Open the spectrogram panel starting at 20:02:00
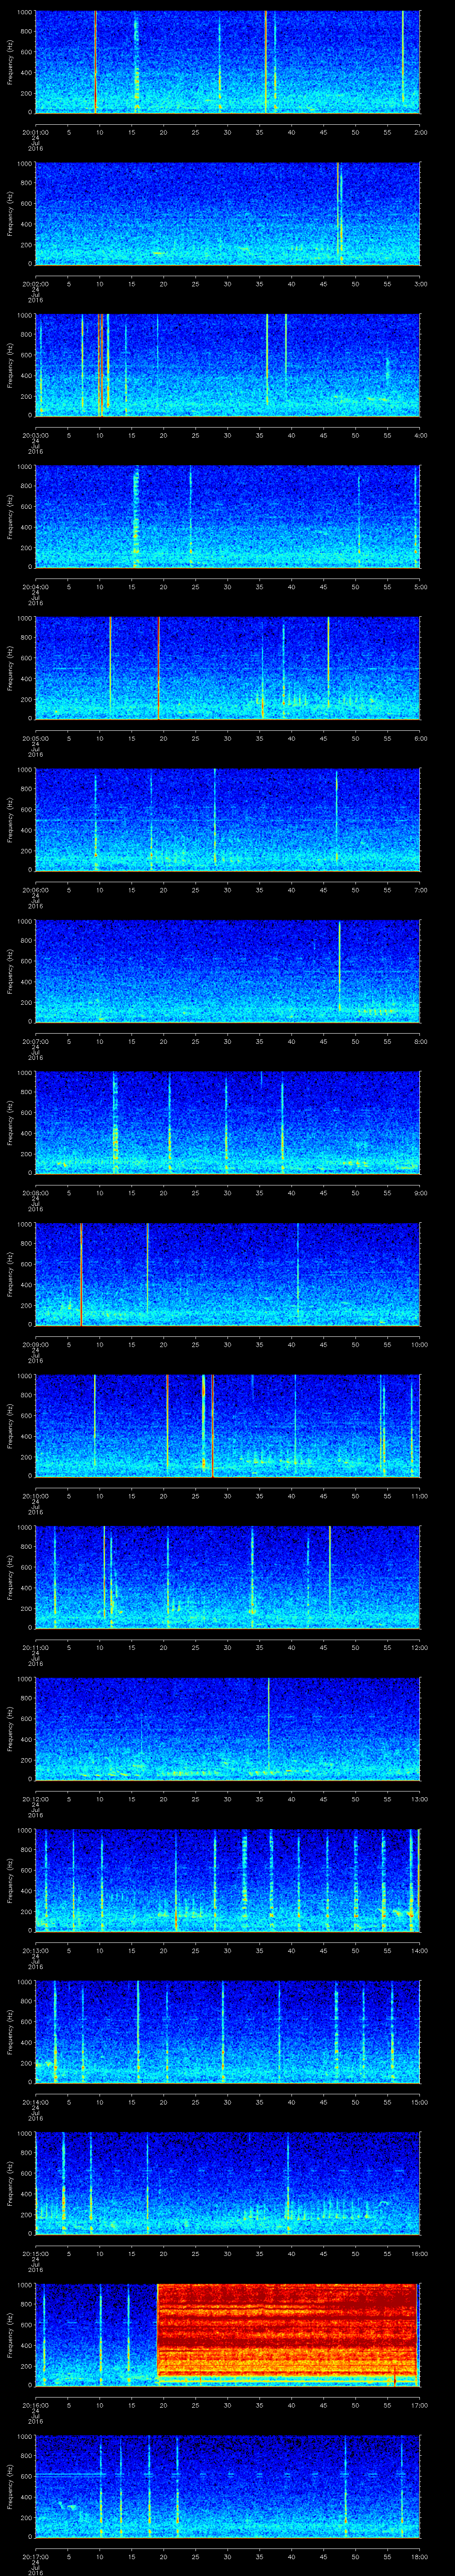The image size is (455, 2576). tap(227, 213)
